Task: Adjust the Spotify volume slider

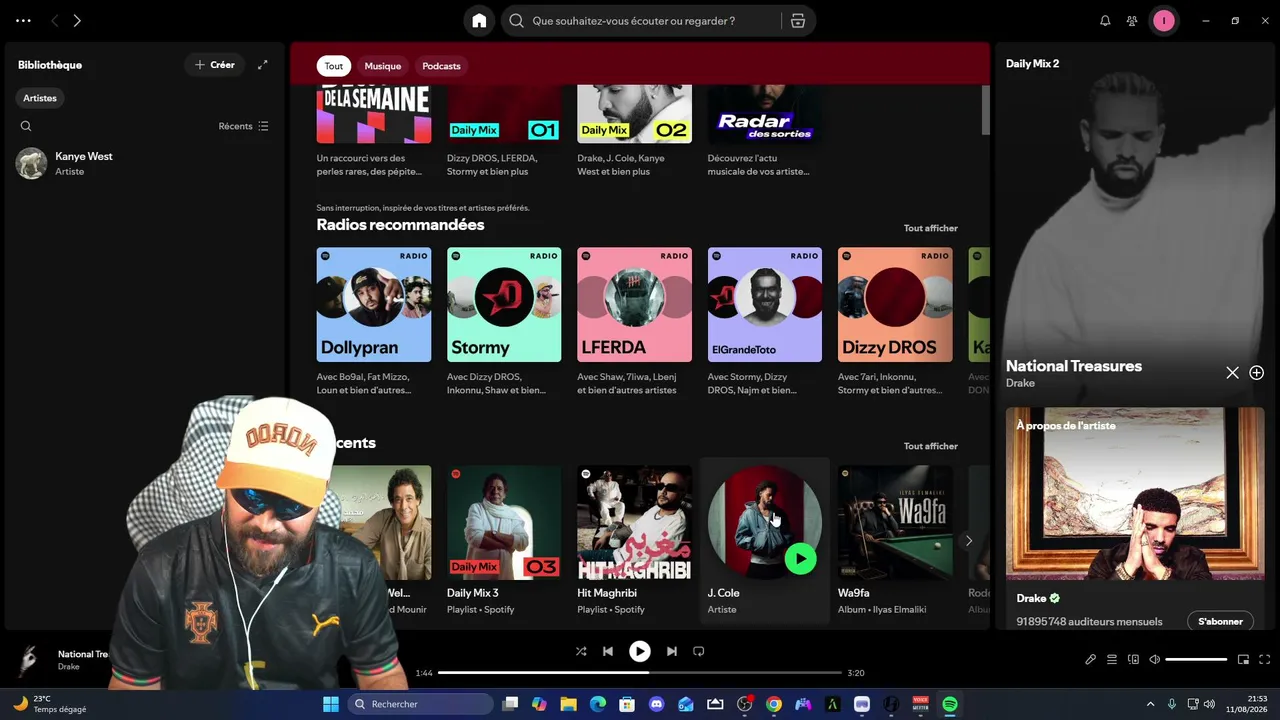Action: click(x=1196, y=659)
